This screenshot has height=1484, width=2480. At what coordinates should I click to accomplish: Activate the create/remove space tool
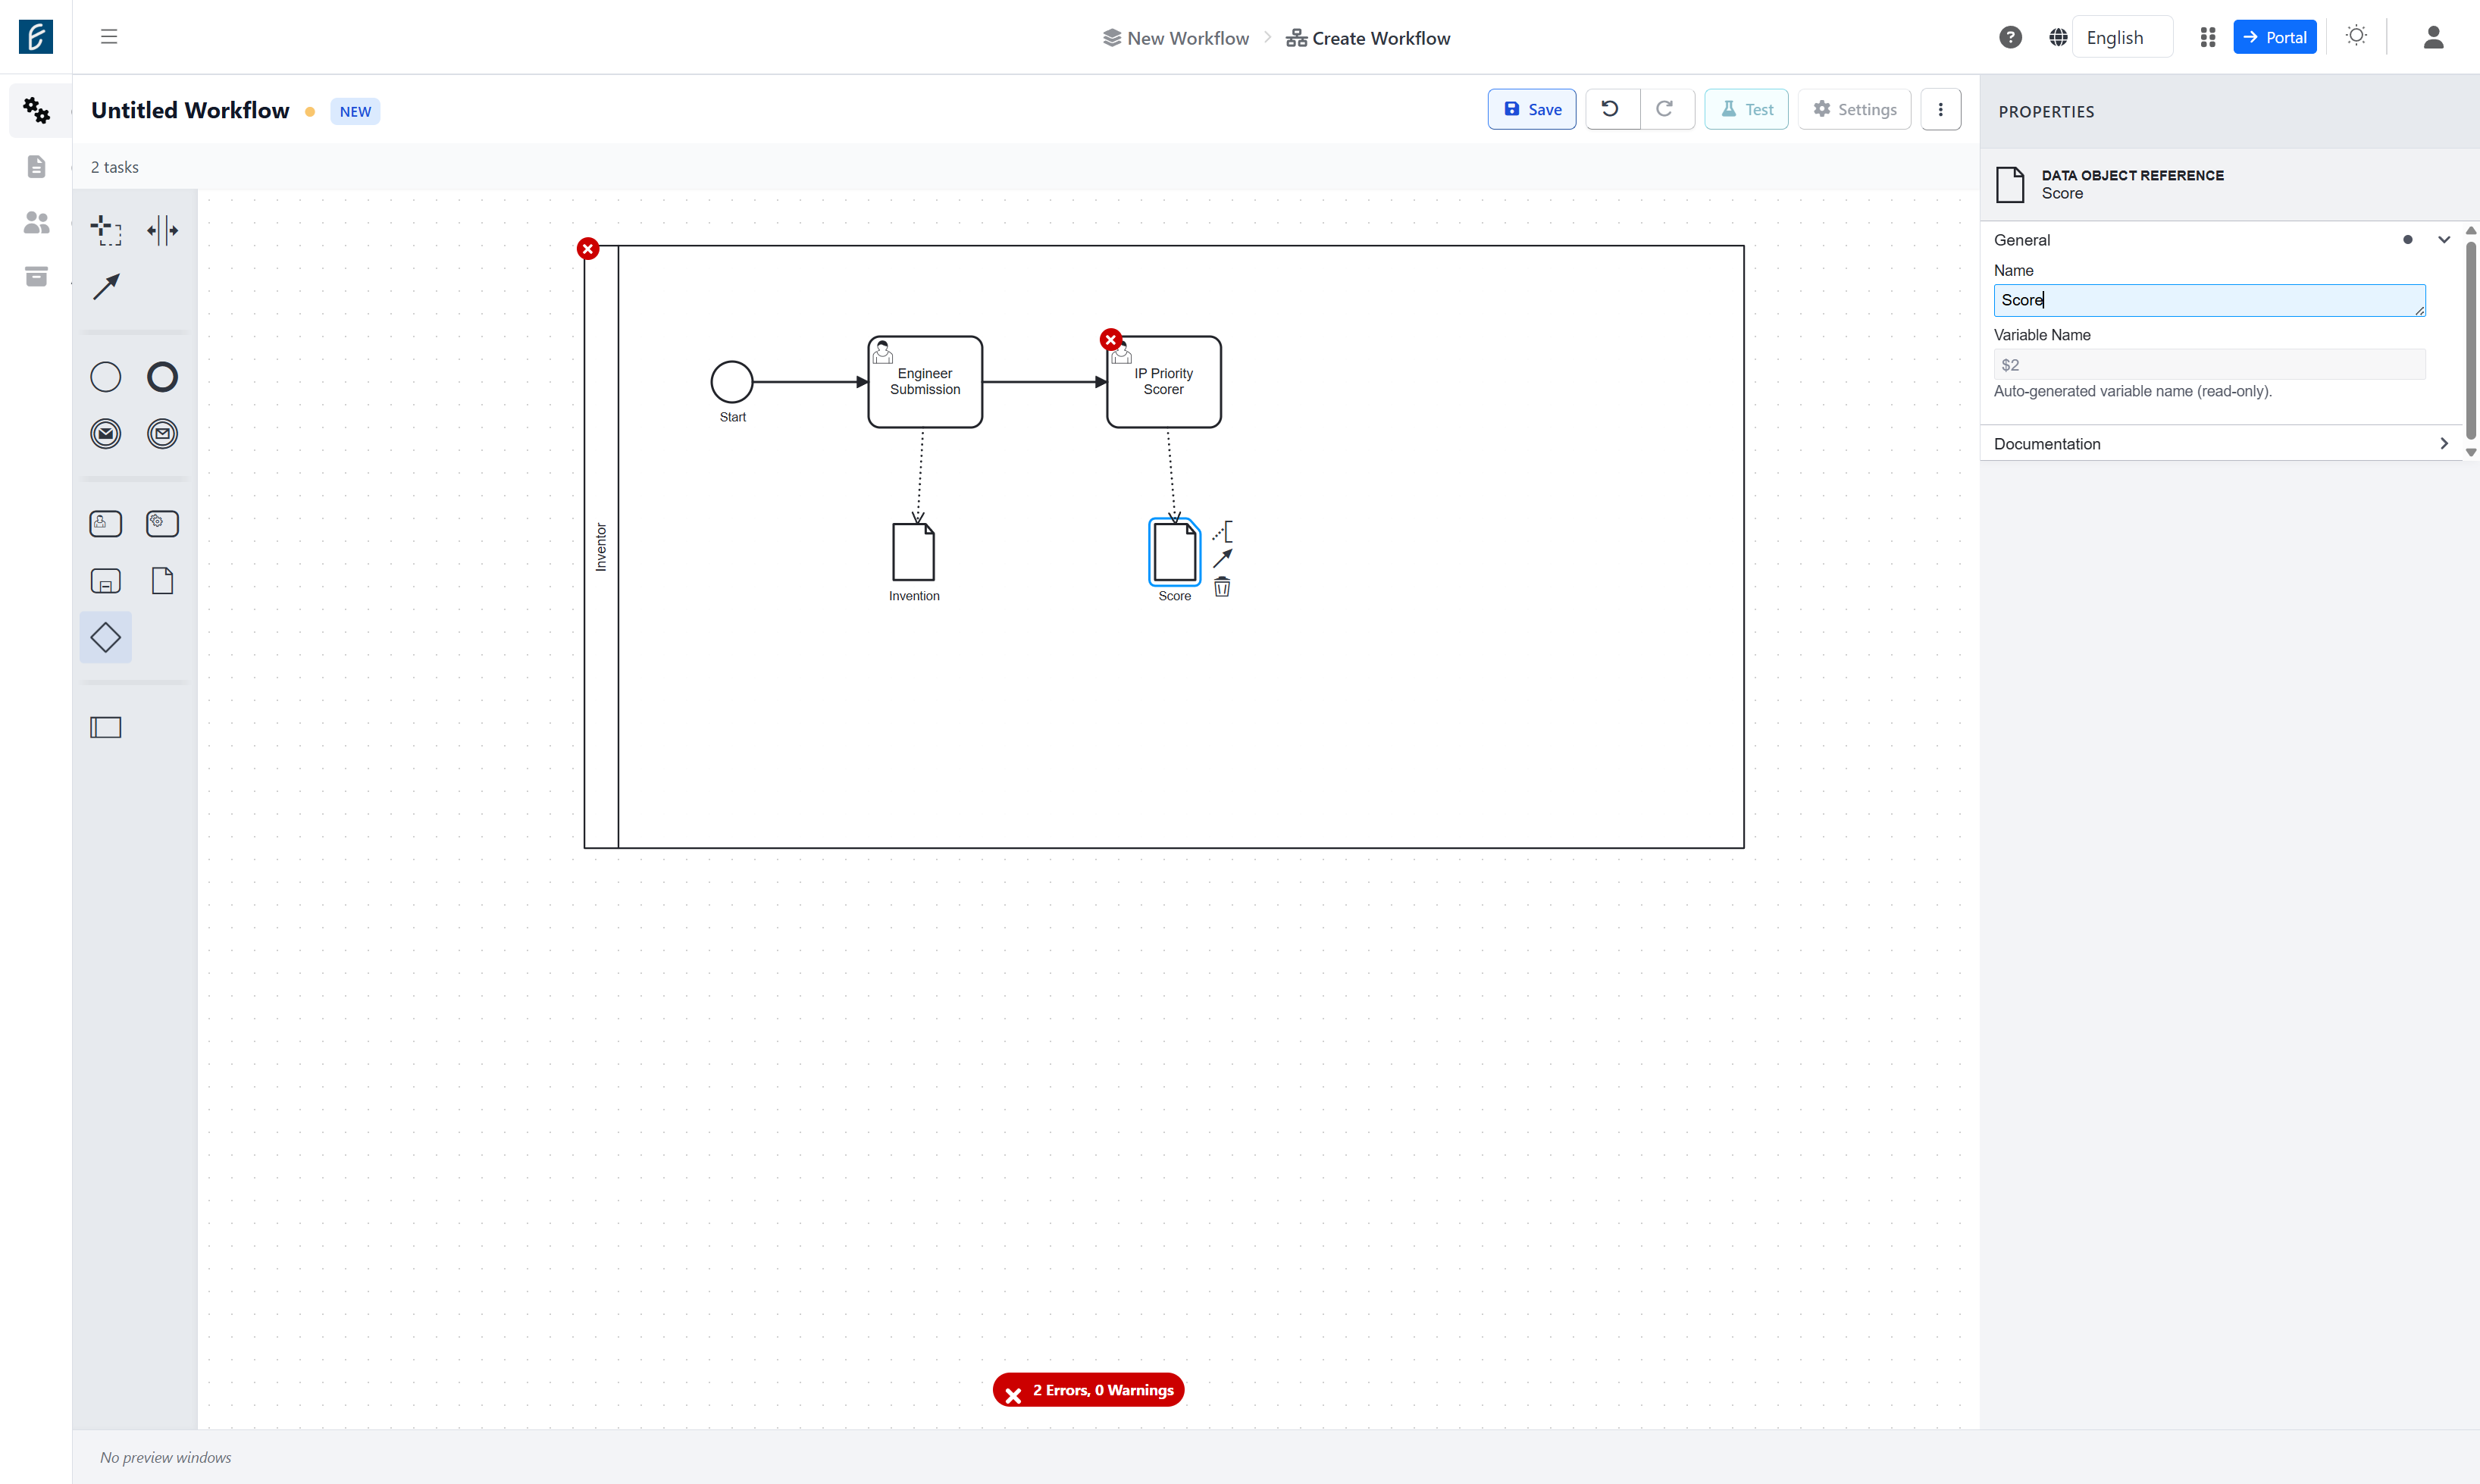162,230
